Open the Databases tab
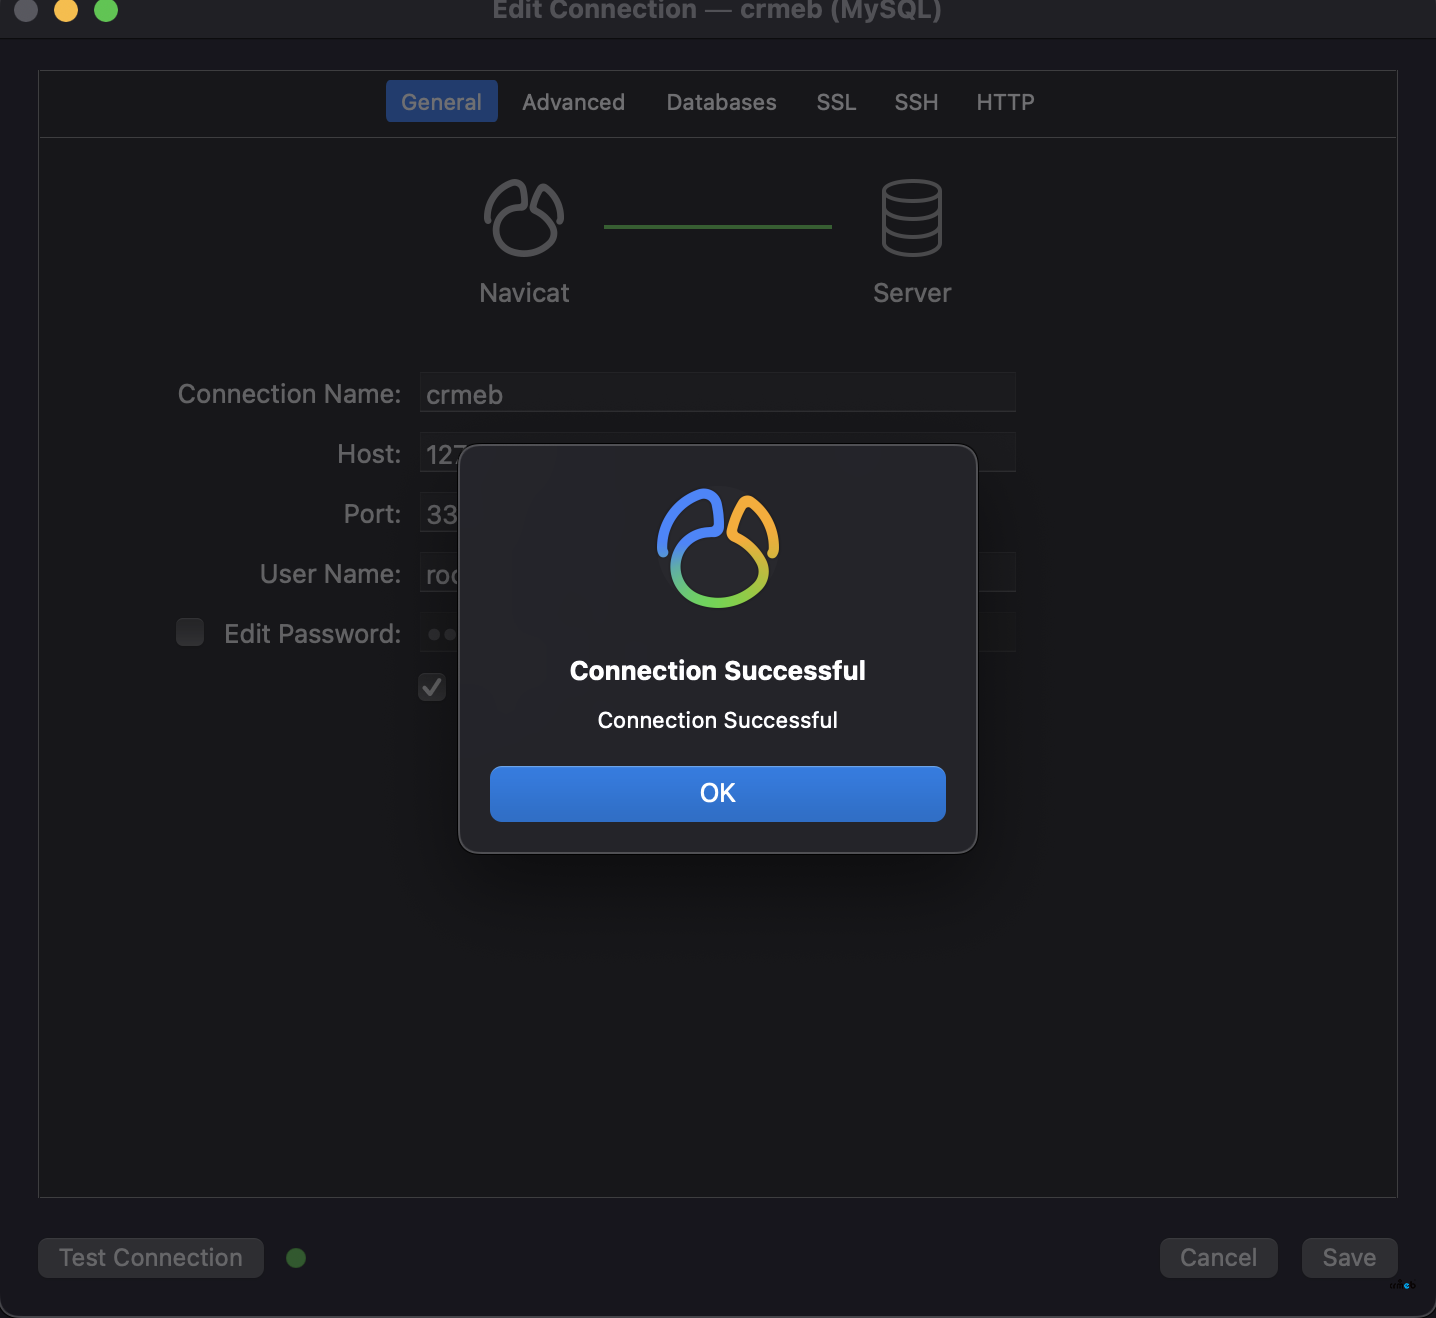The height and width of the screenshot is (1318, 1436). [x=721, y=101]
